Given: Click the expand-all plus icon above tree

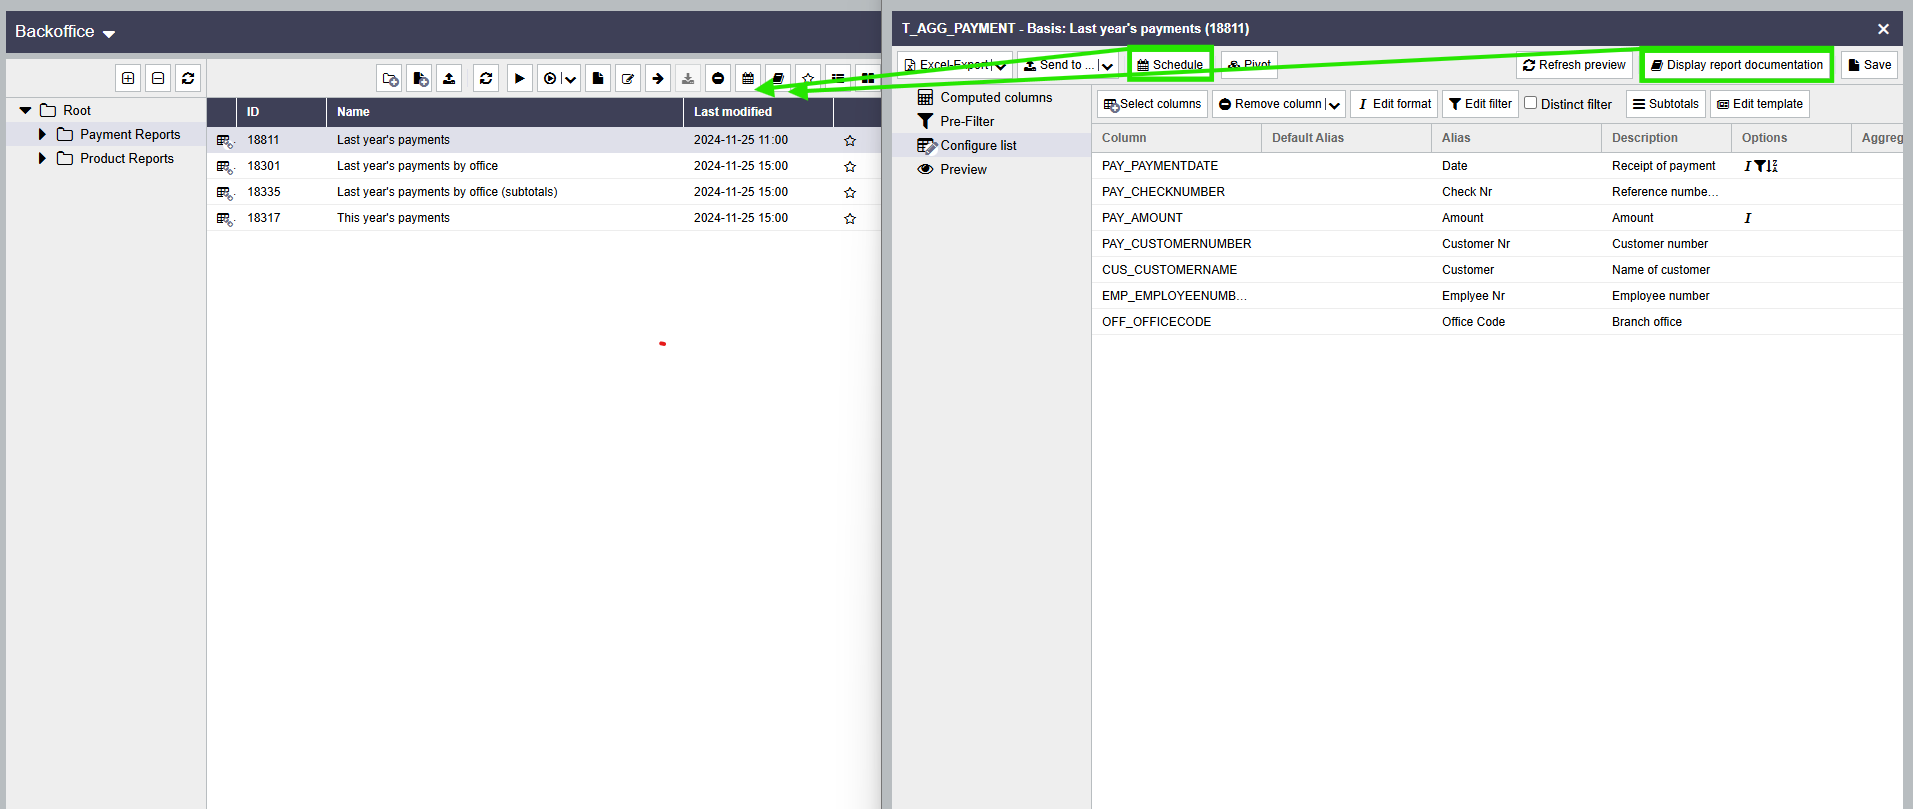Looking at the screenshot, I should [128, 78].
